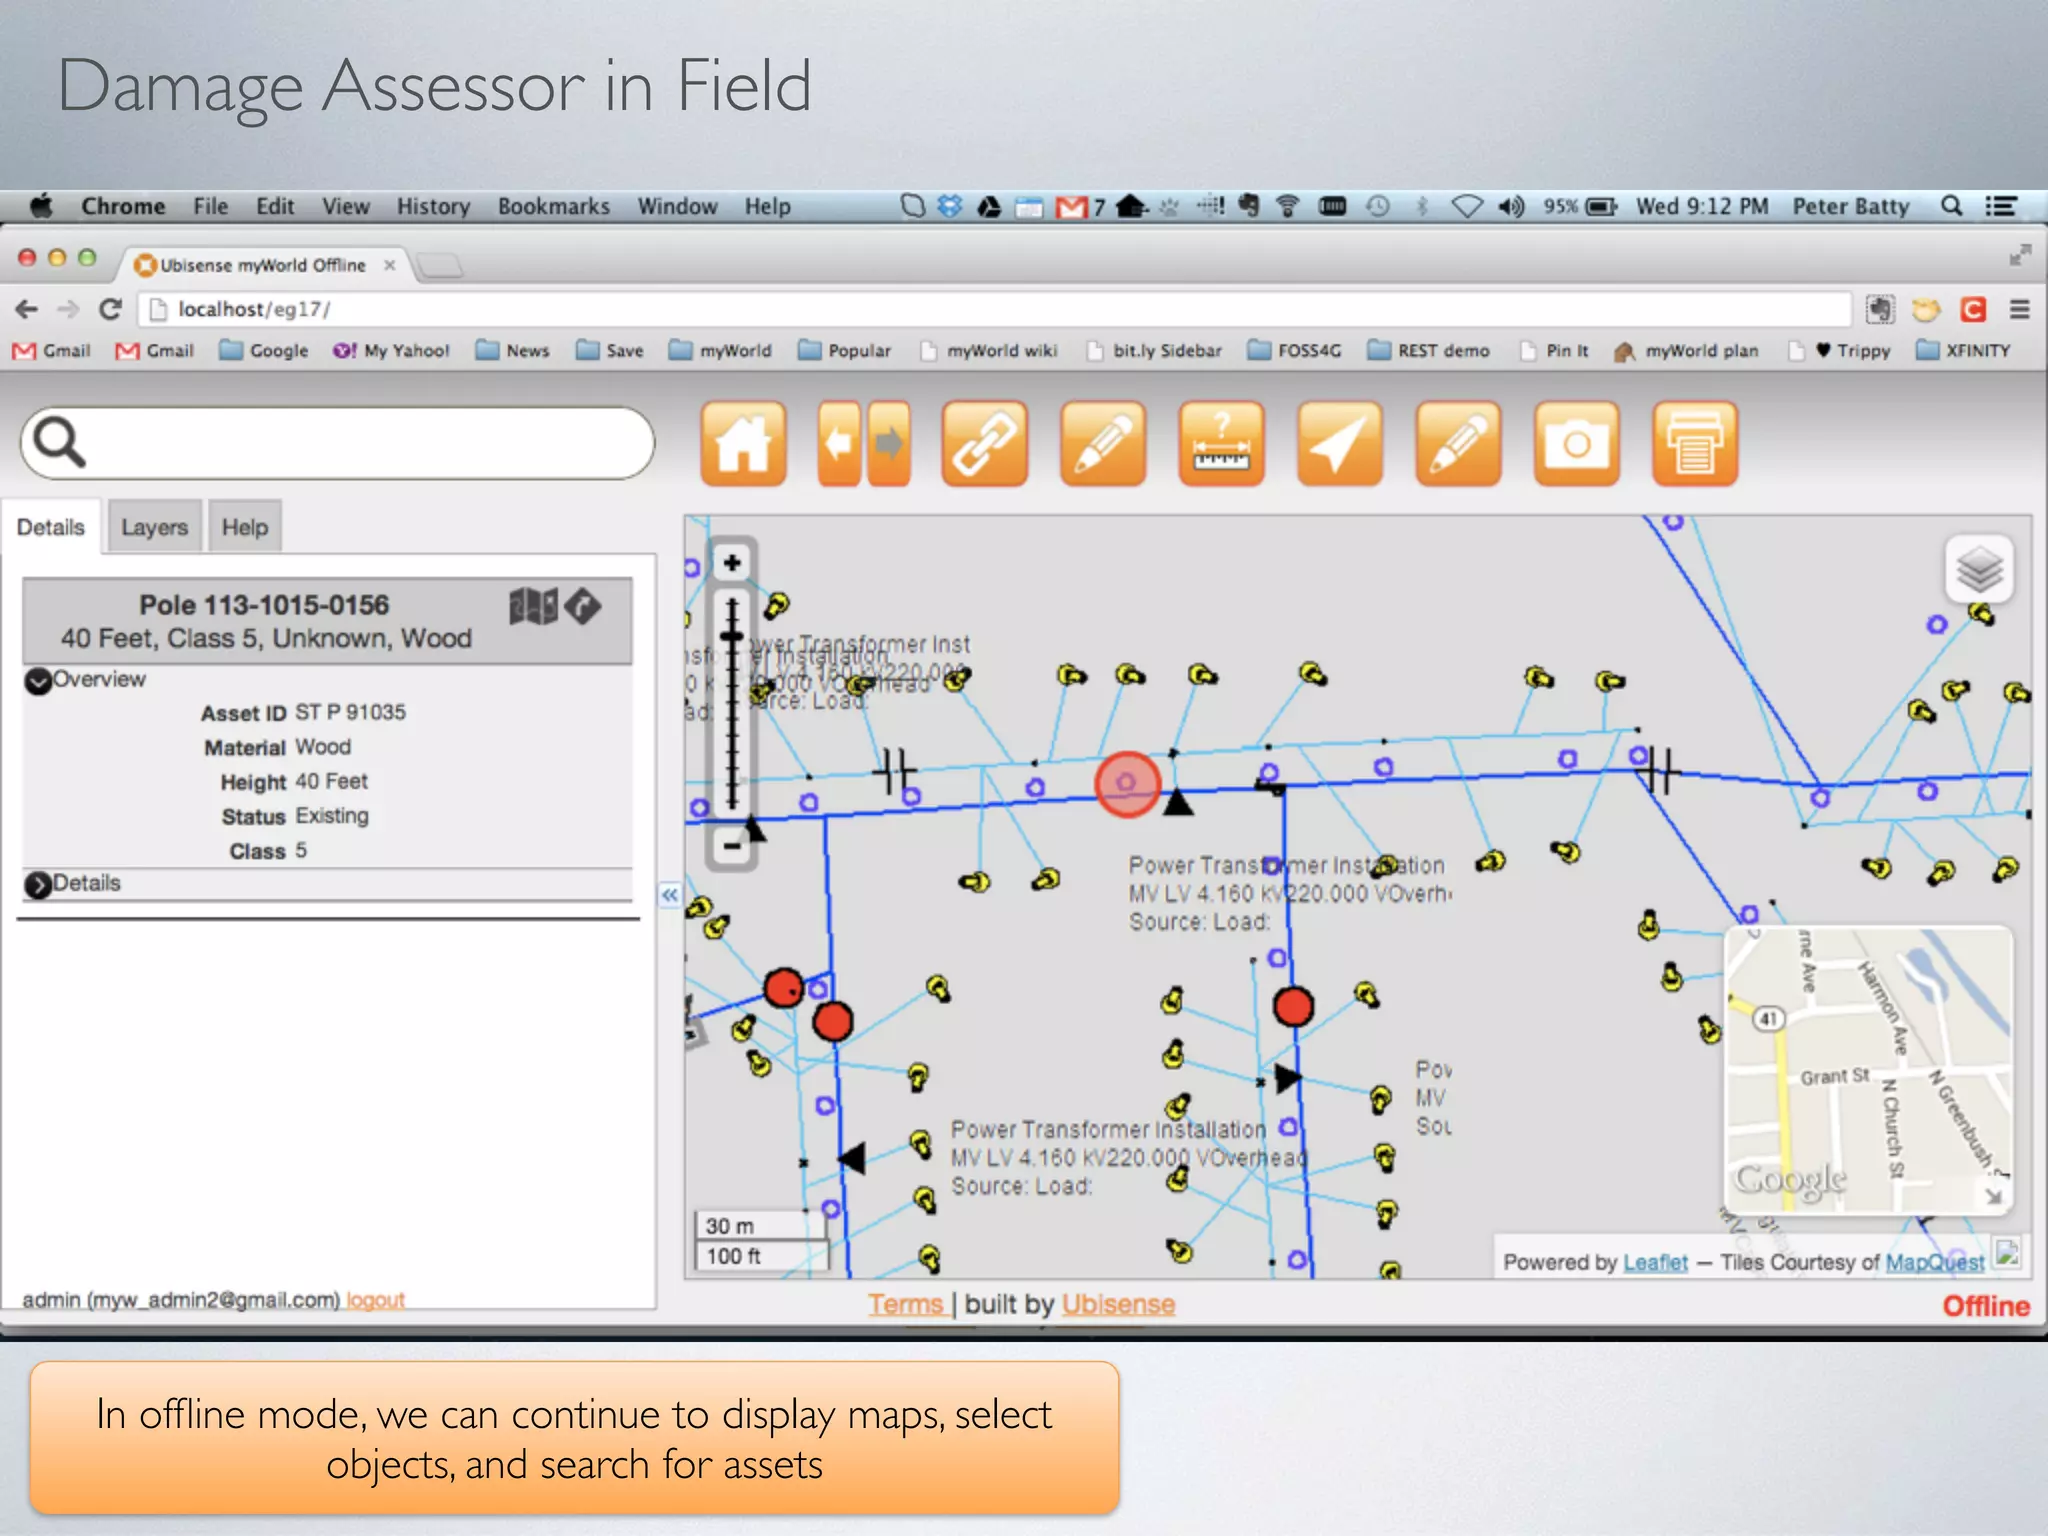This screenshot has width=2048, height=1536.
Task: Click the Gmail menu bar icon
Action: click(1072, 207)
